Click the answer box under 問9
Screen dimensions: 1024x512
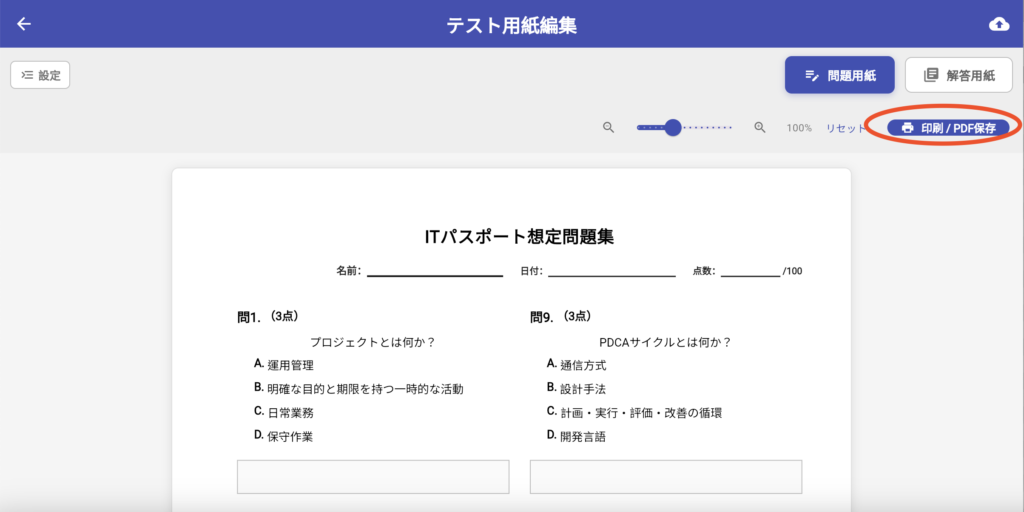666,477
